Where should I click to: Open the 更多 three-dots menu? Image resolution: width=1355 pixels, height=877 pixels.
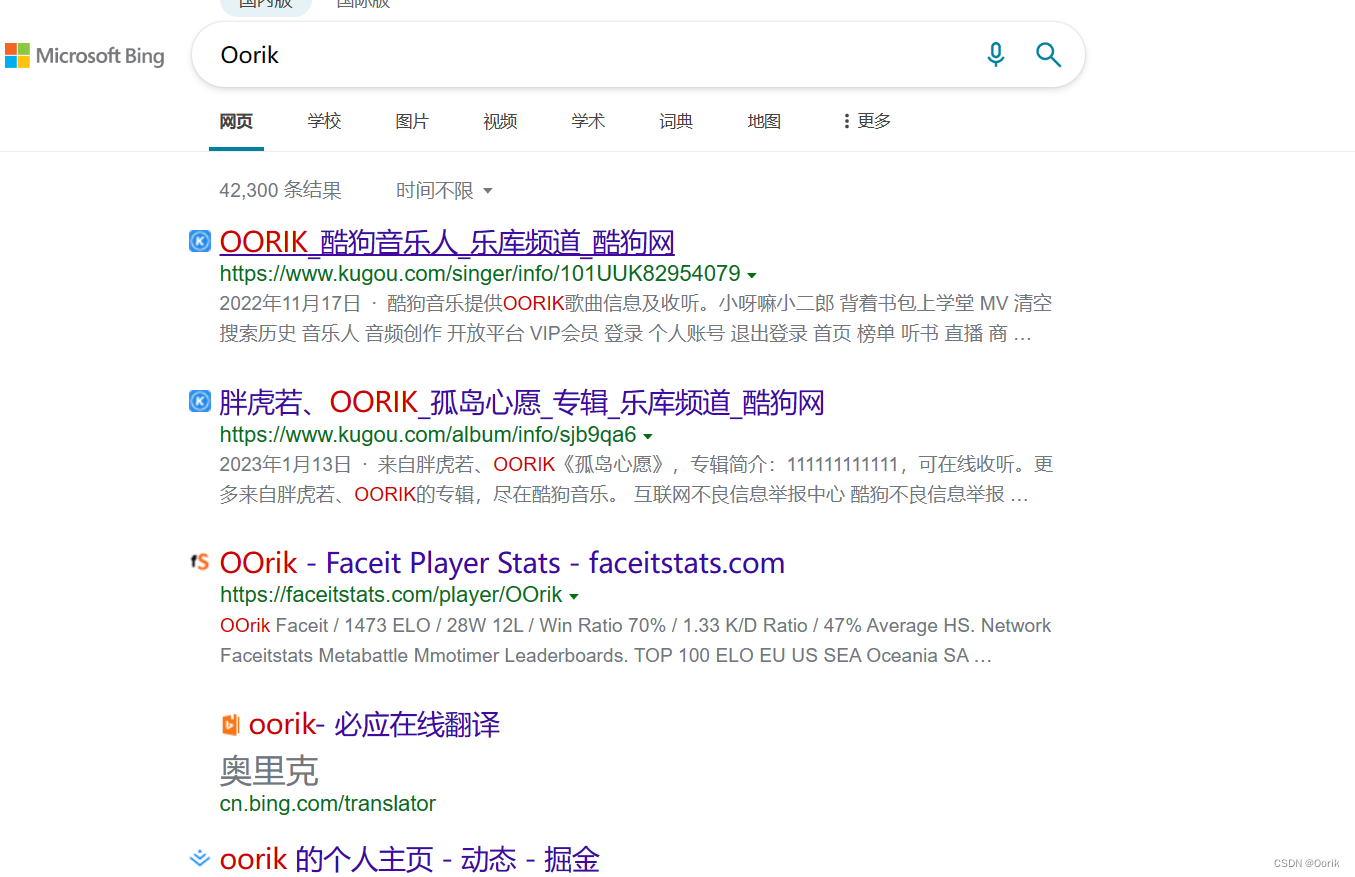coord(866,121)
